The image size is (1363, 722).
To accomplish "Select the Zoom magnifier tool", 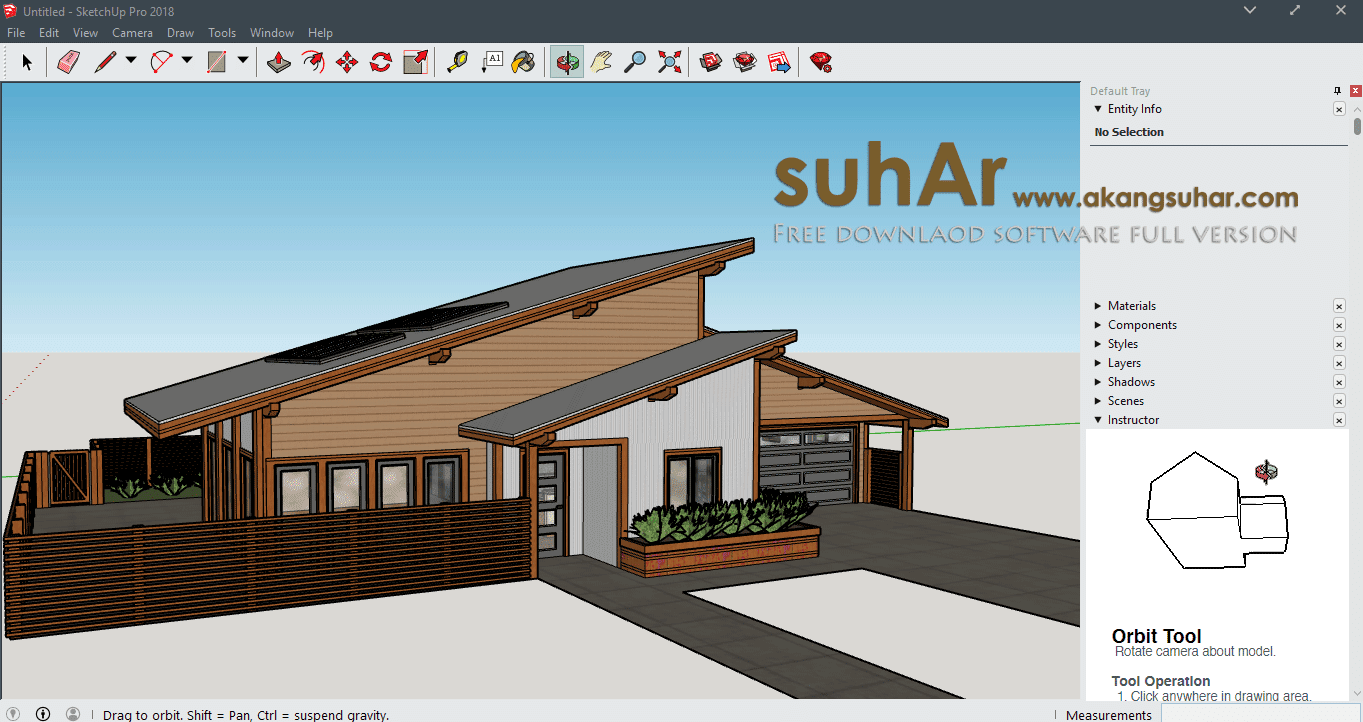I will click(635, 62).
